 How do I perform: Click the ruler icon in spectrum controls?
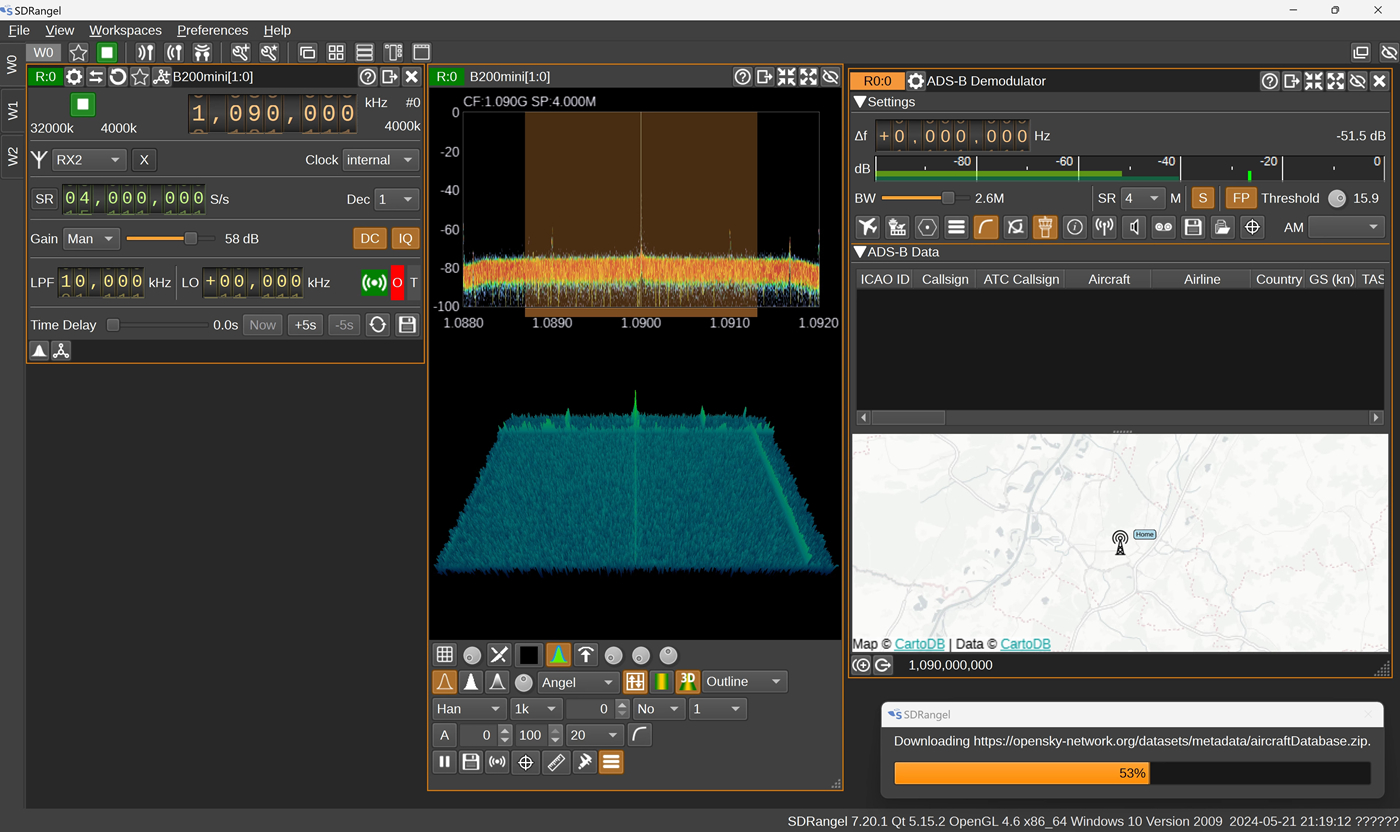click(557, 762)
